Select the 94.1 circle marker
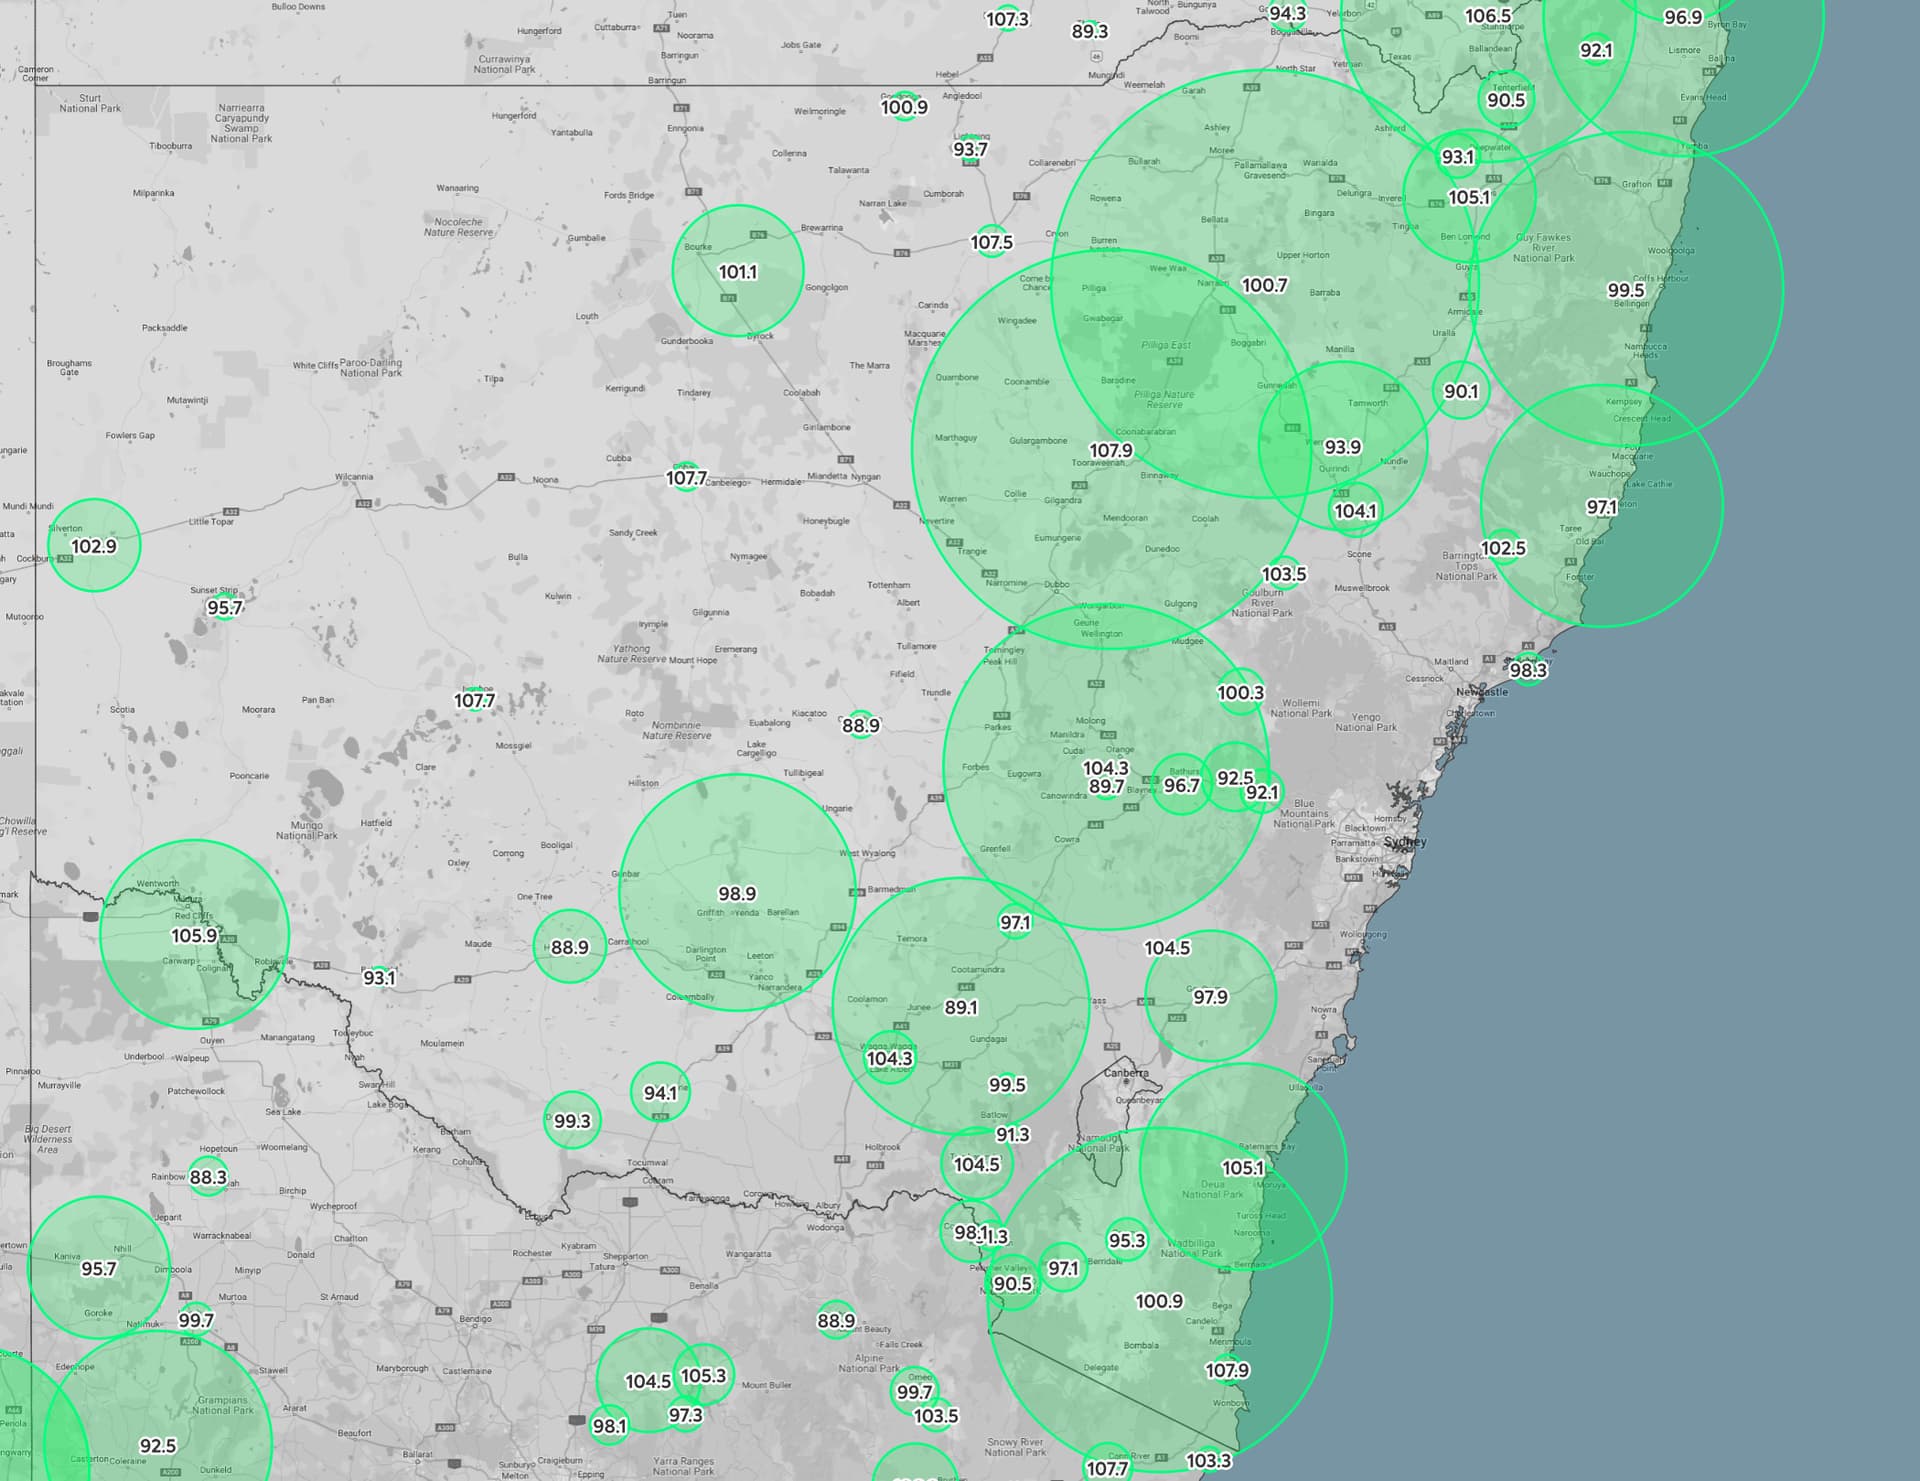 click(660, 1093)
